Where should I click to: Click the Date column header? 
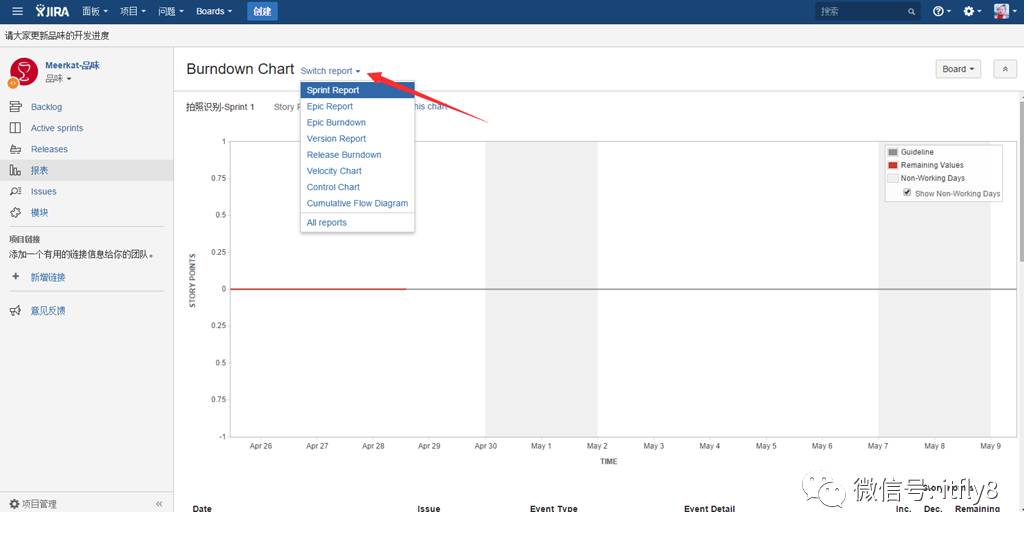pos(202,508)
